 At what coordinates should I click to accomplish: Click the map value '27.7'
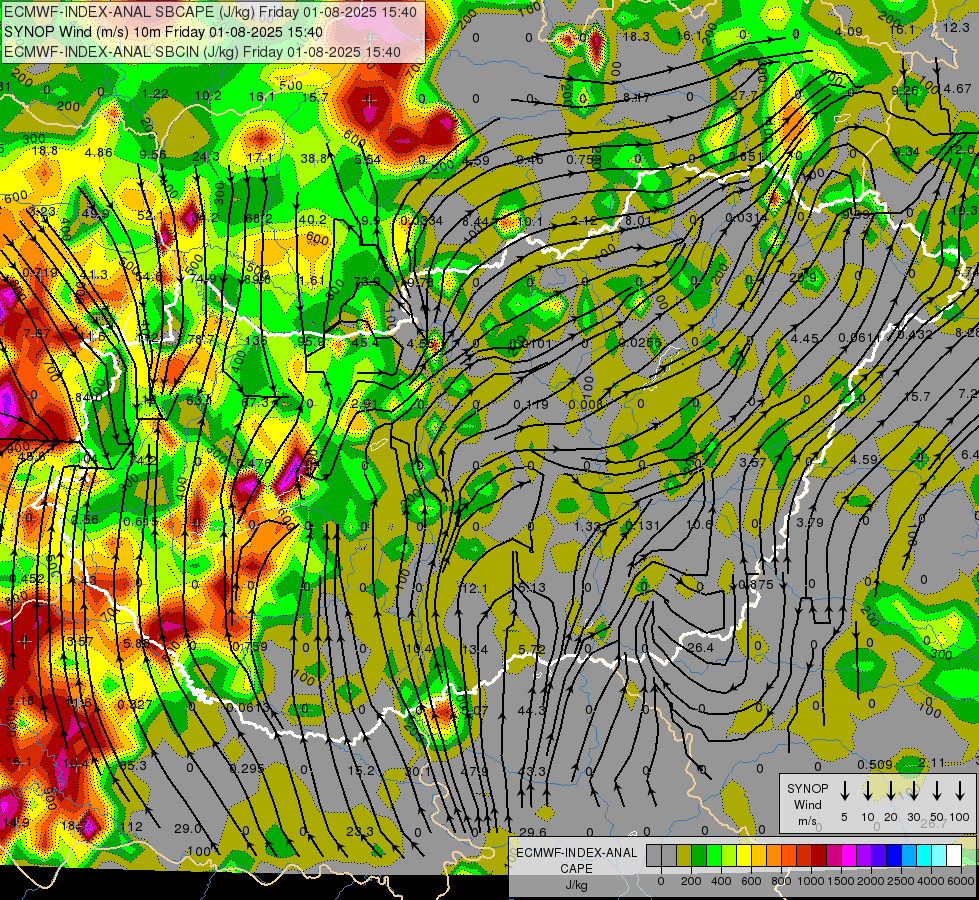coord(743,96)
